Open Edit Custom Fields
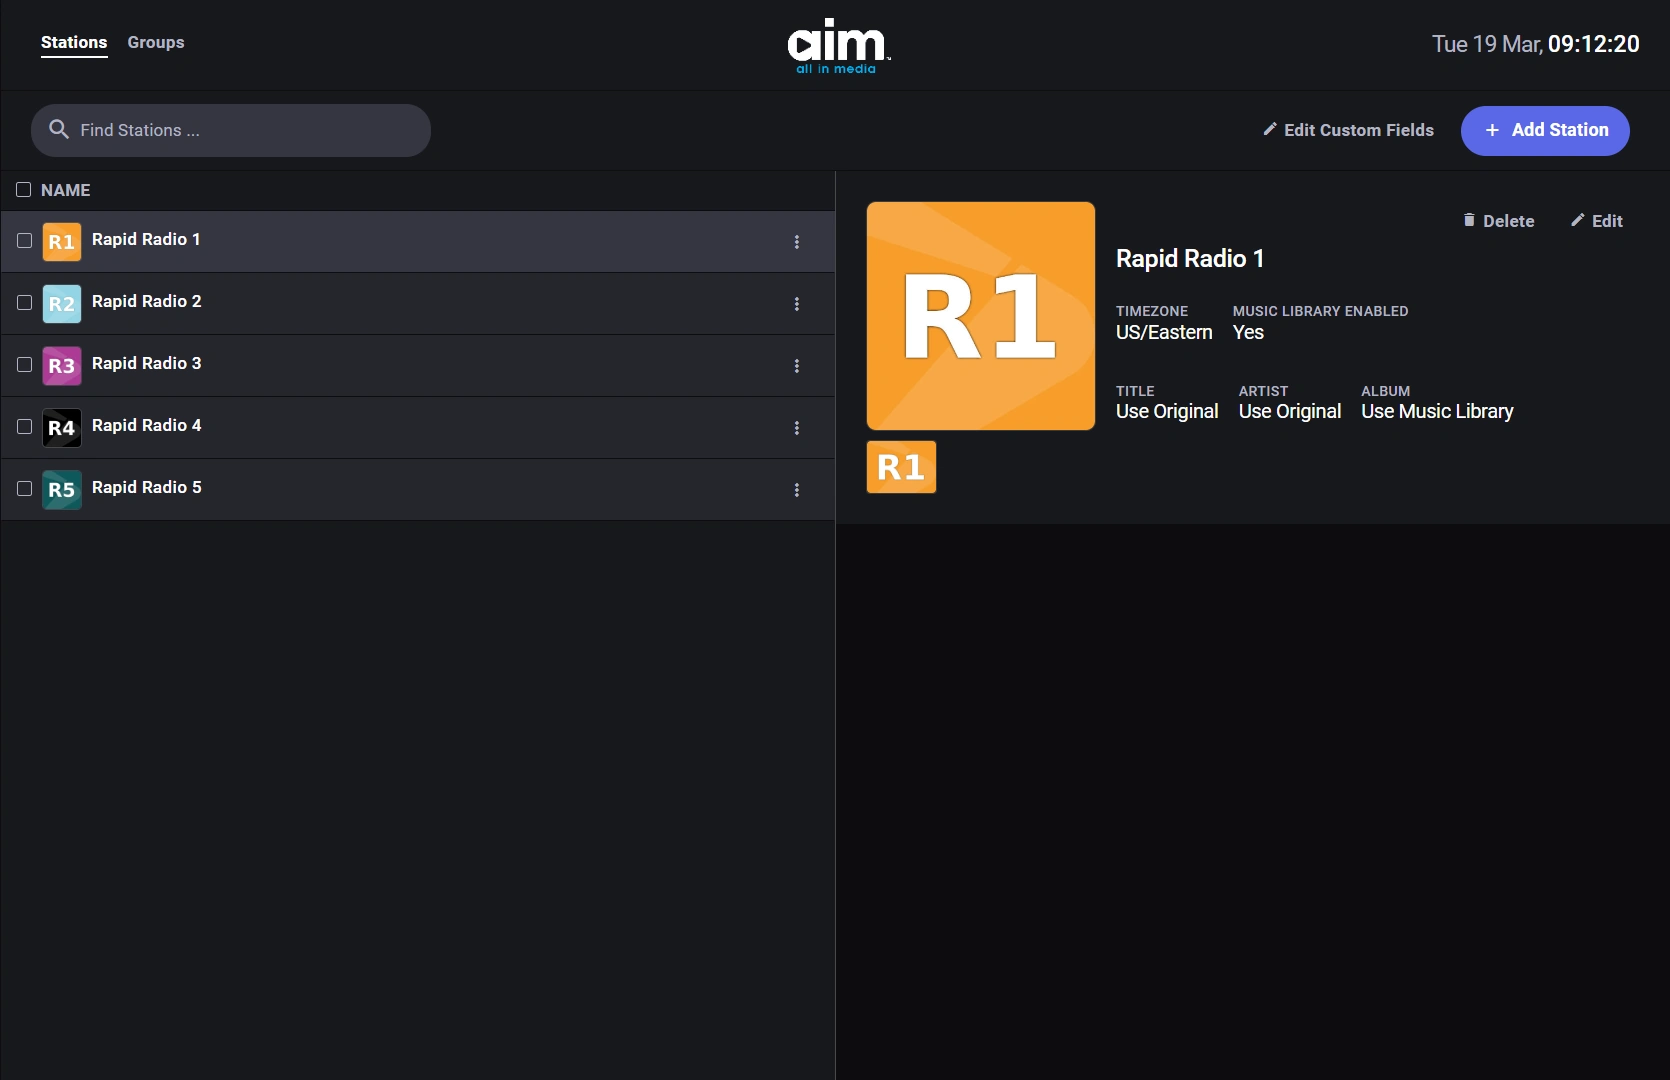The image size is (1670, 1080). [x=1348, y=130]
